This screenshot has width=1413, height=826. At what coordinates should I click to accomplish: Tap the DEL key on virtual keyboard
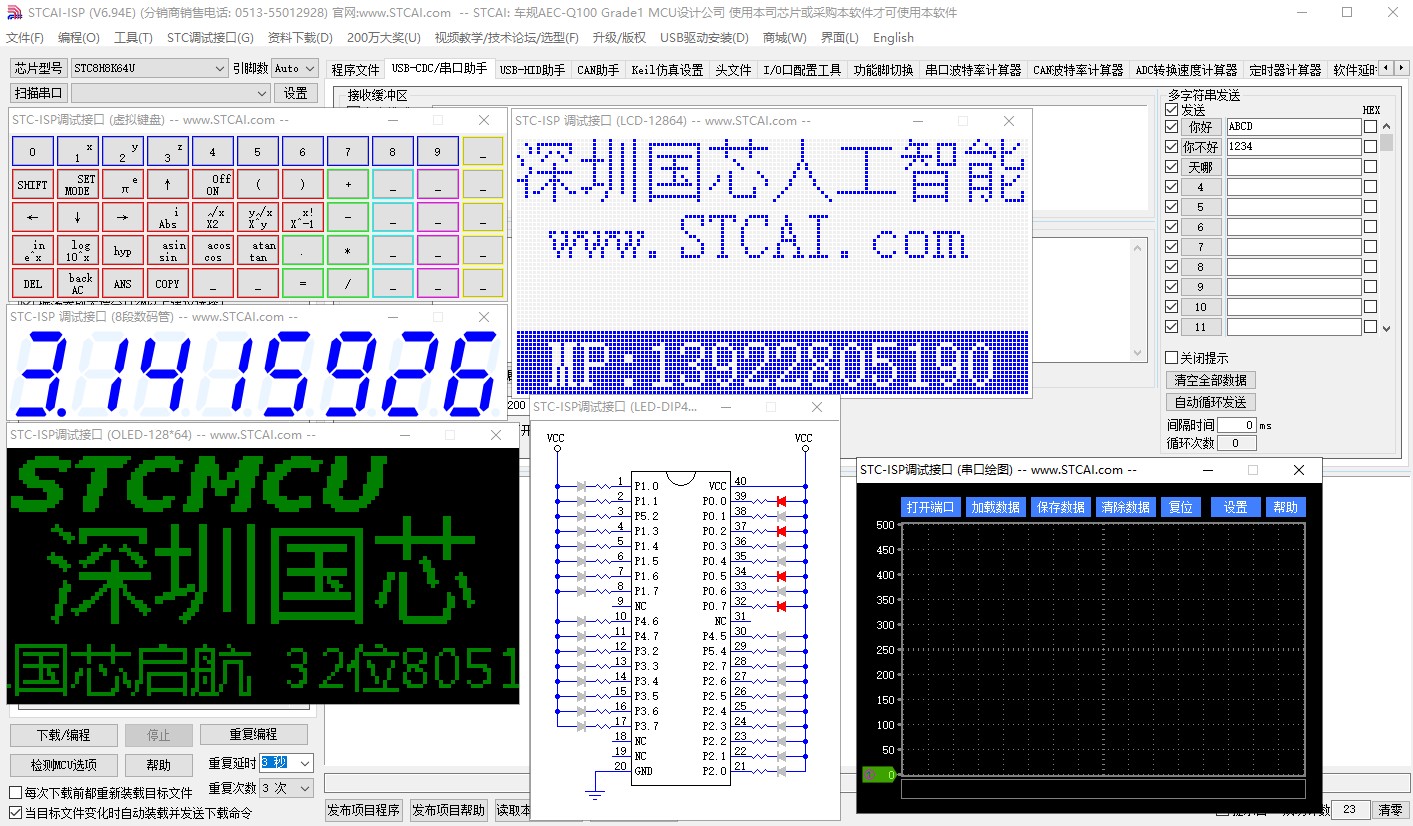[32, 284]
